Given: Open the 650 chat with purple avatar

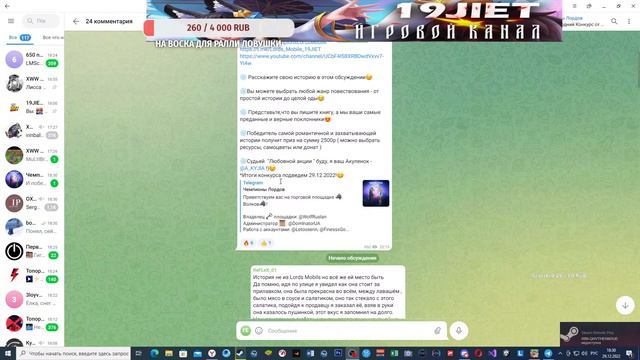Looking at the screenshot, I should click(x=32, y=59).
